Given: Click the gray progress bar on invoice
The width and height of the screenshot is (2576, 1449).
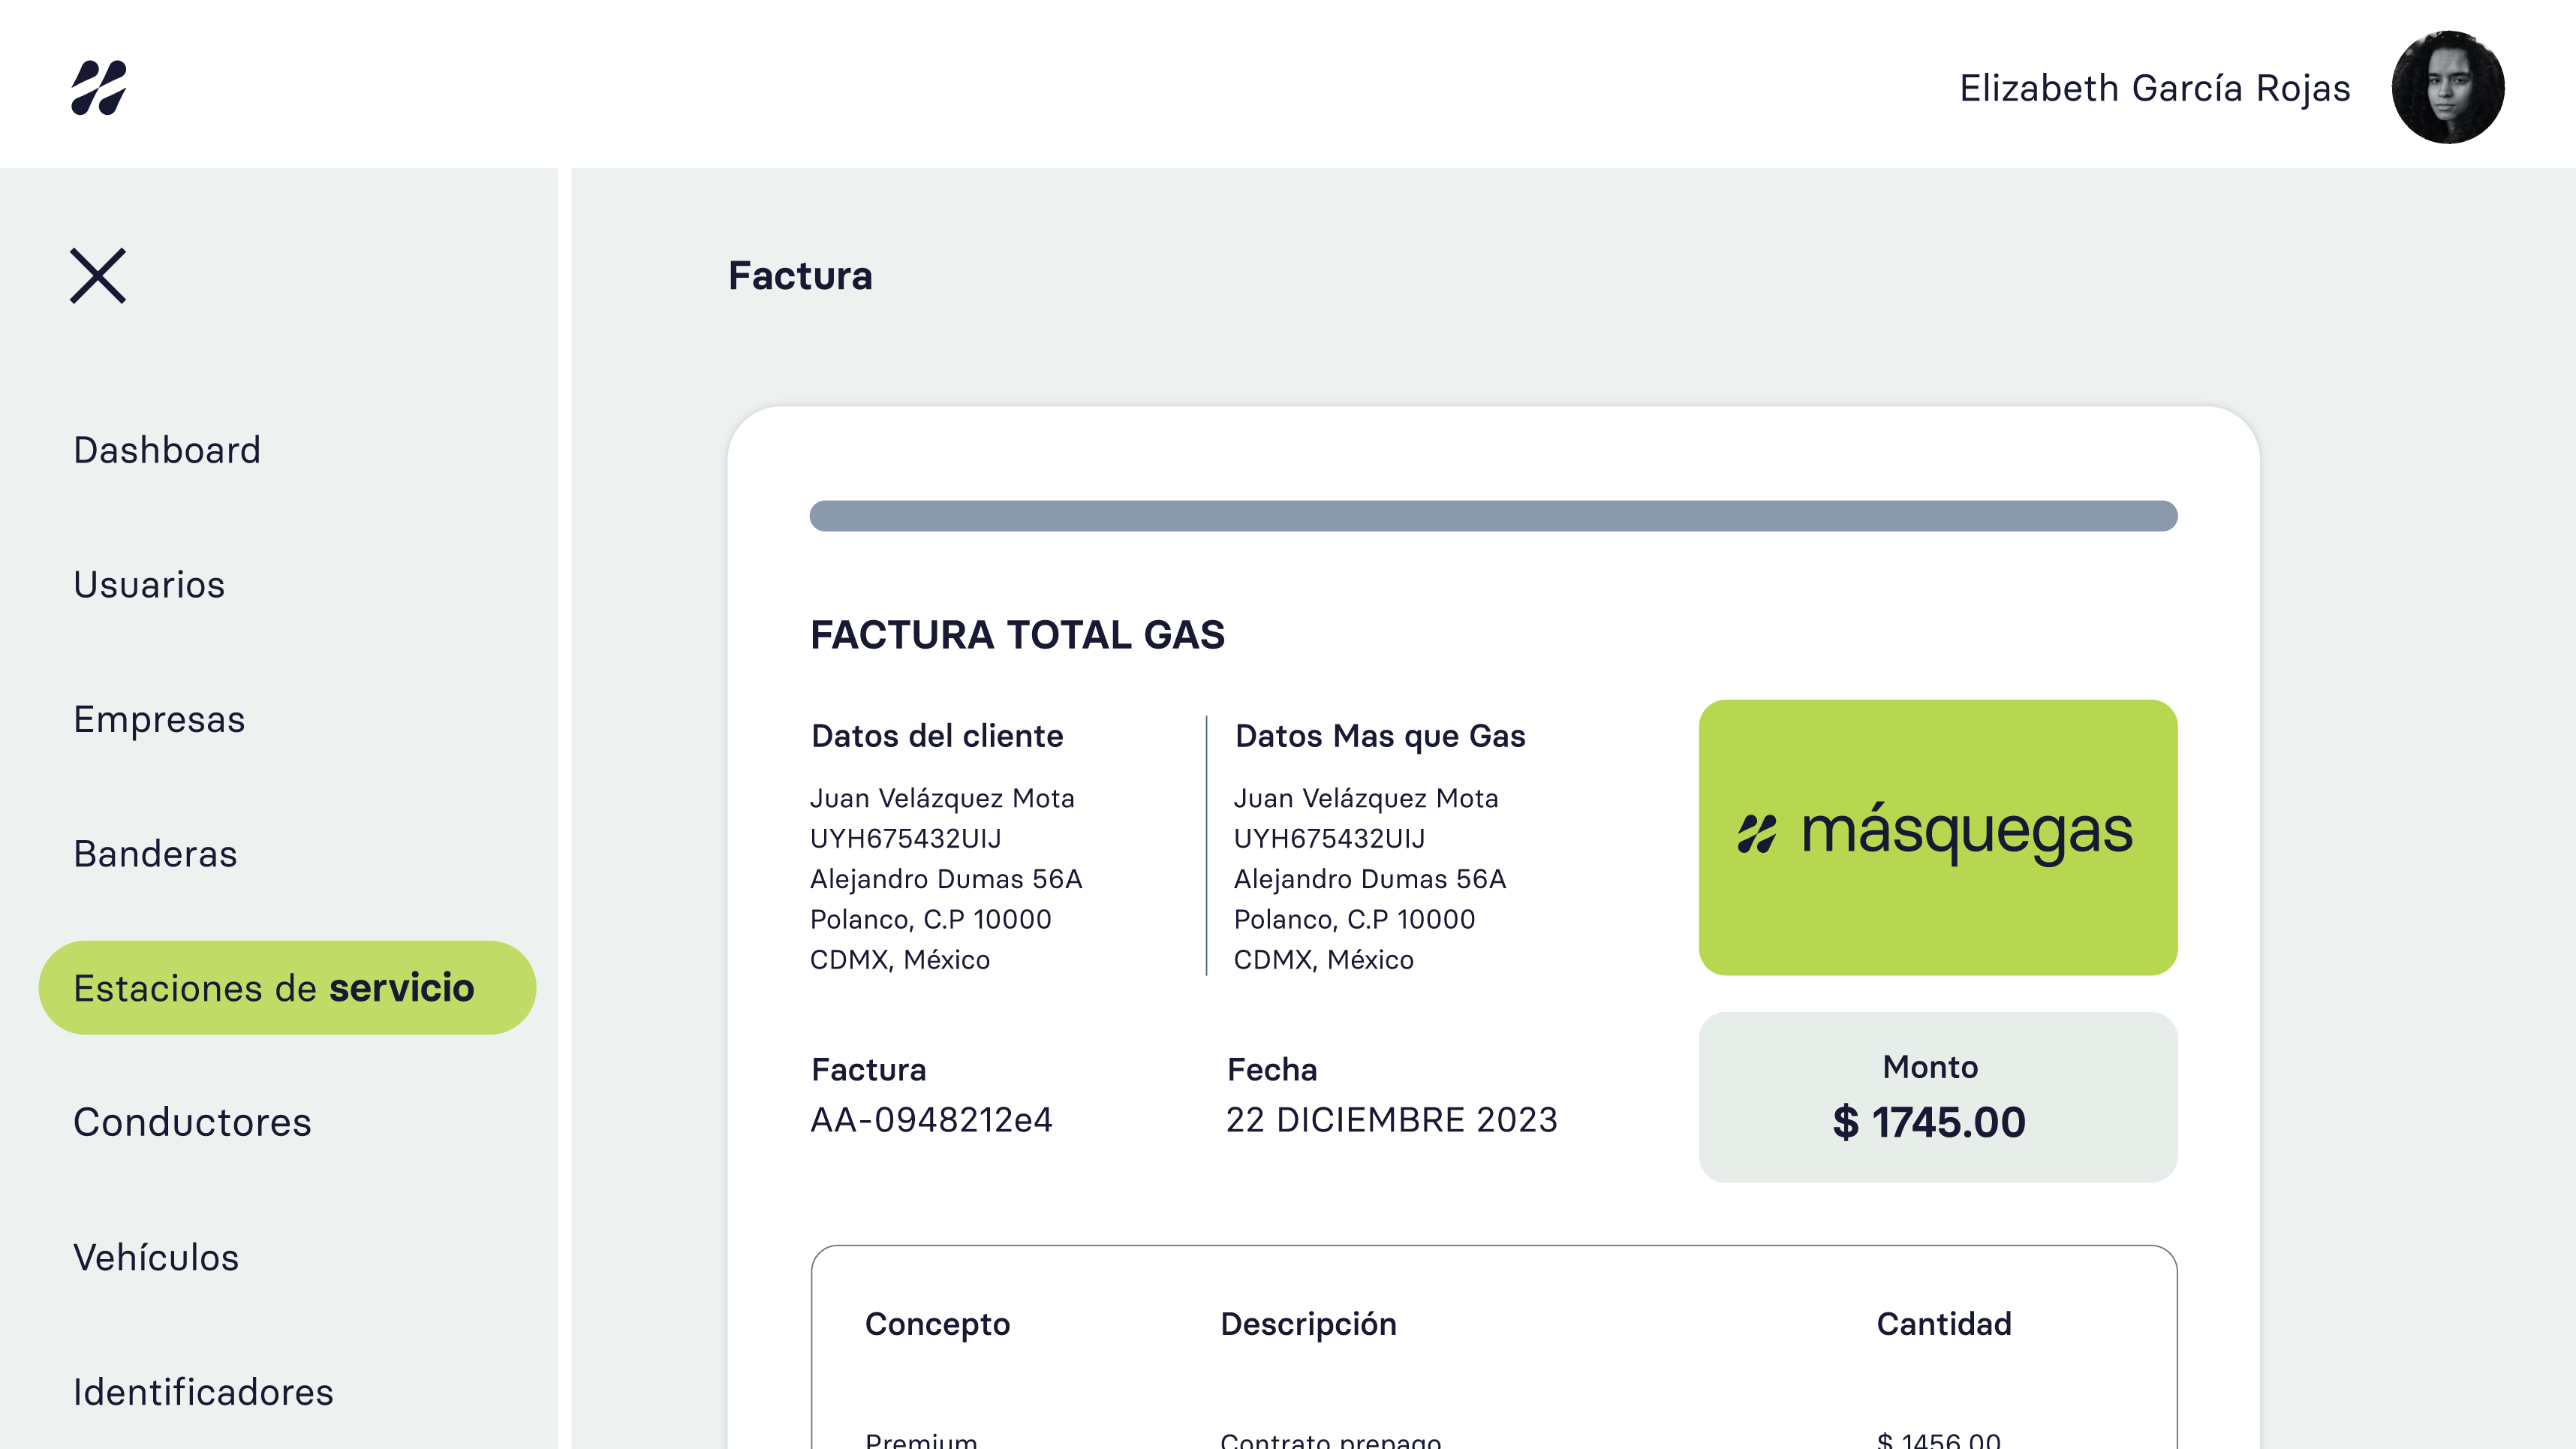Looking at the screenshot, I should (x=1493, y=516).
